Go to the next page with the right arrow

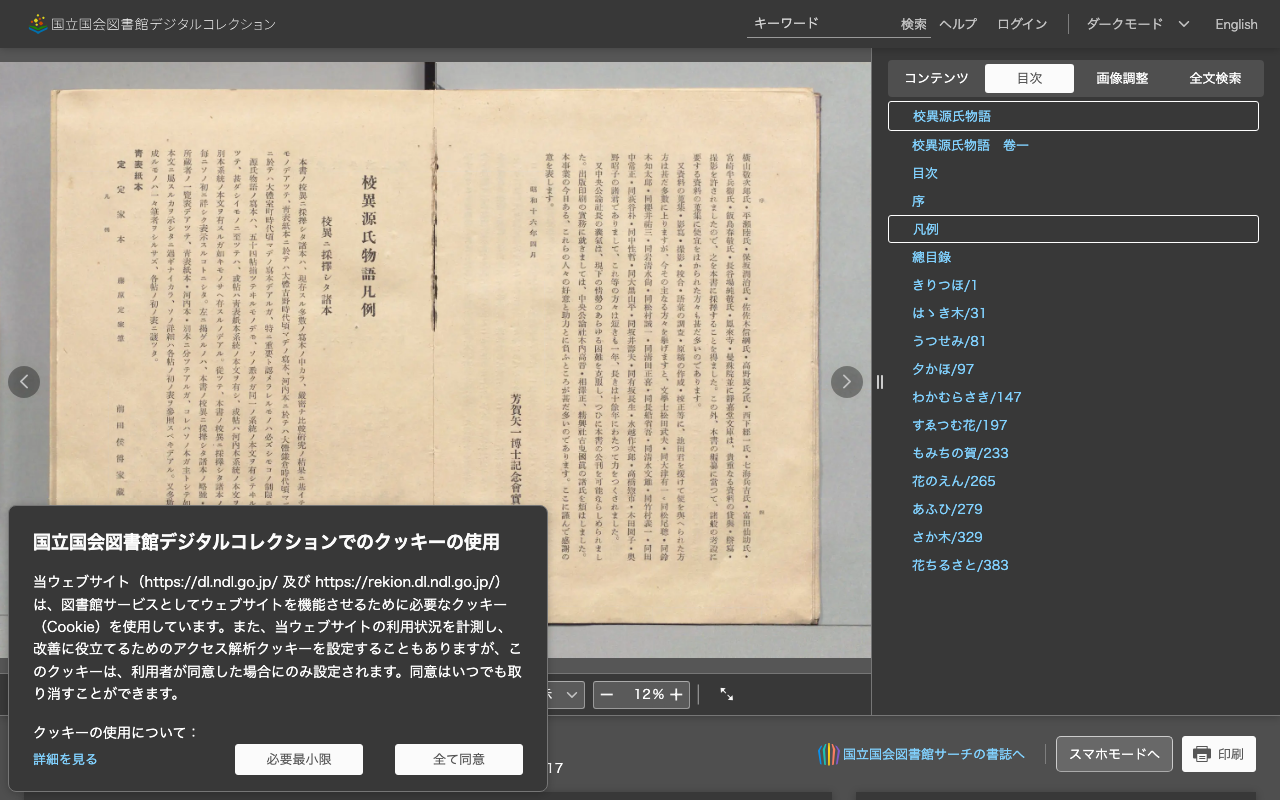pos(846,382)
